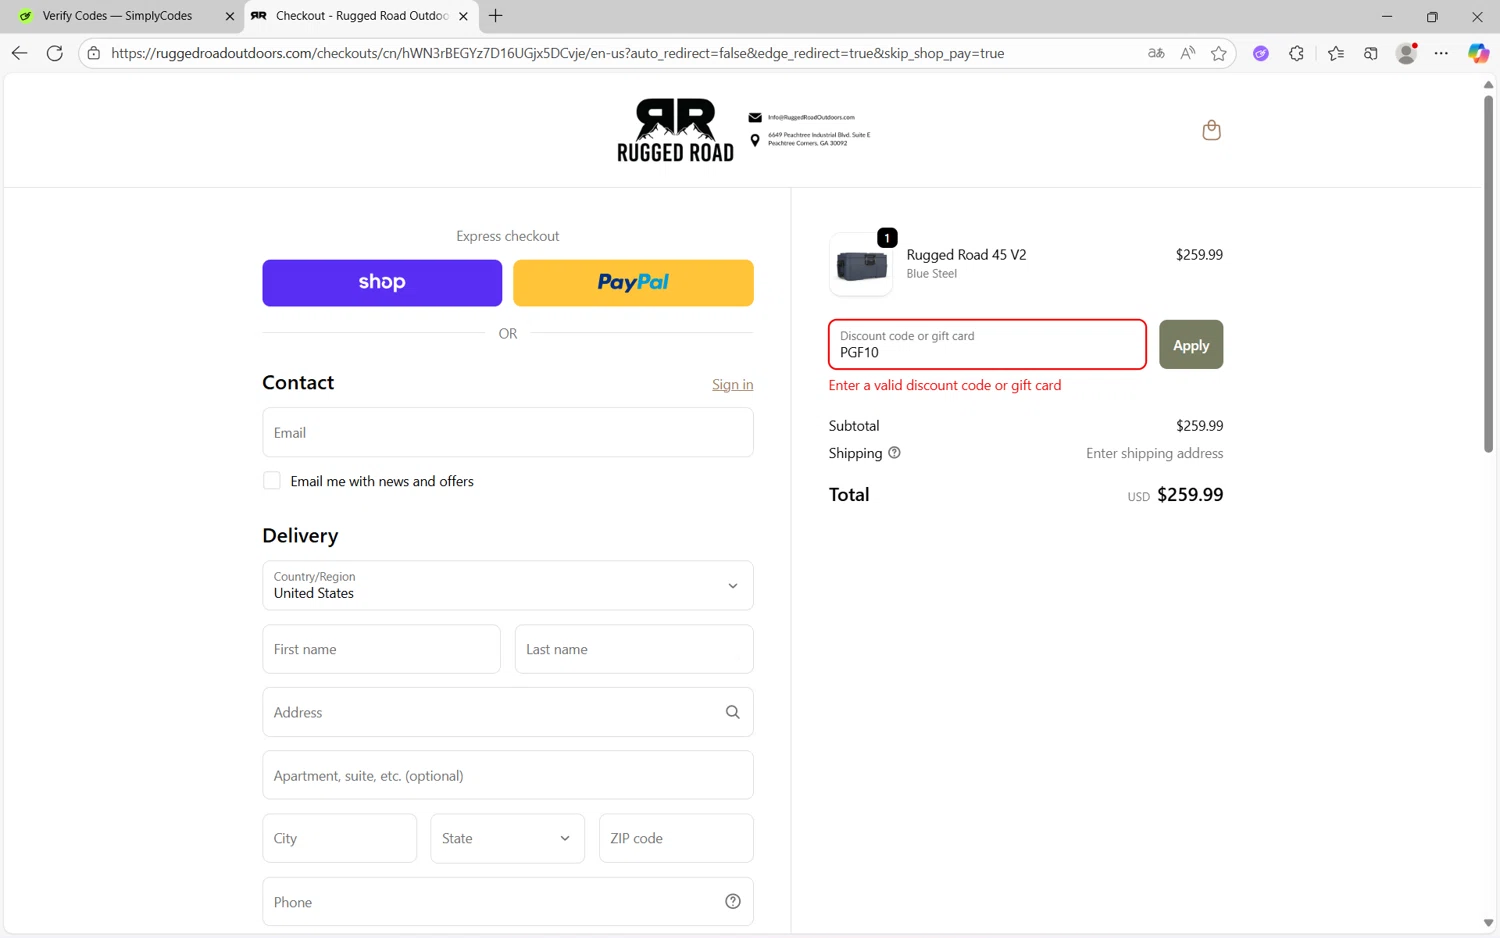1500x938 pixels.
Task: Click the scrollbar up arrow
Action: [x=1488, y=85]
